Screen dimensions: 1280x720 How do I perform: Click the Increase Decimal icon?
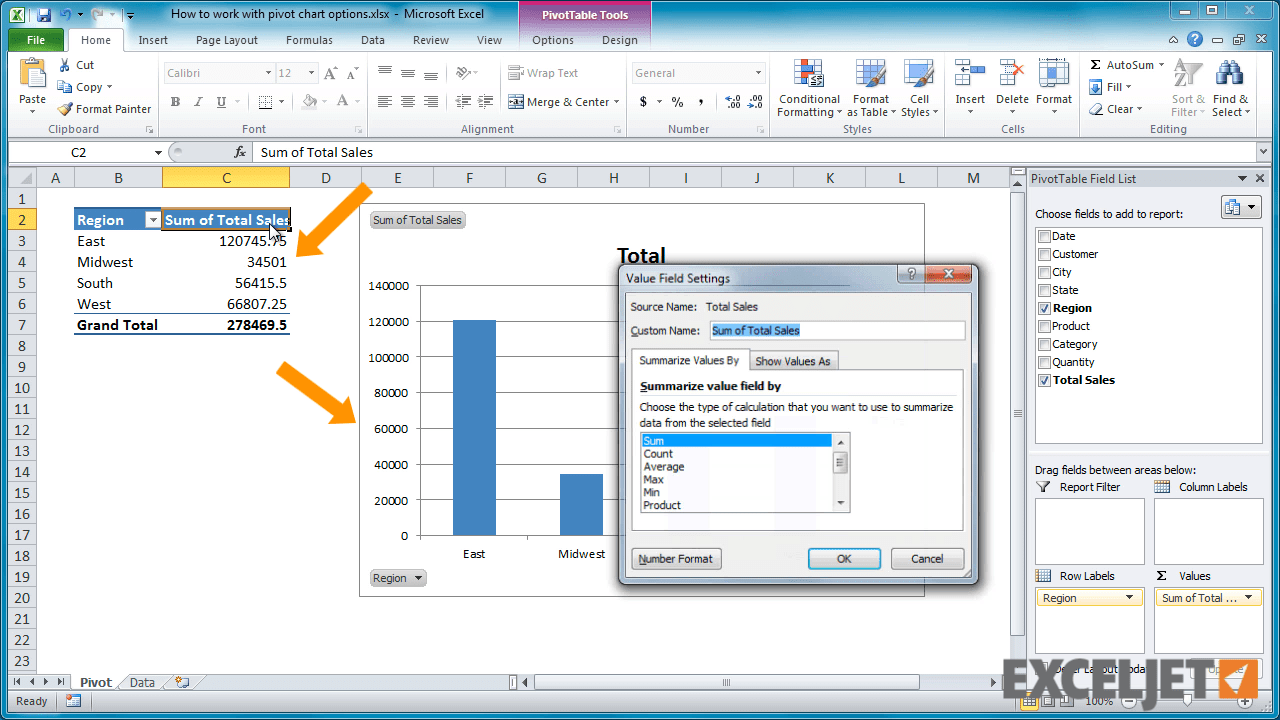(730, 103)
